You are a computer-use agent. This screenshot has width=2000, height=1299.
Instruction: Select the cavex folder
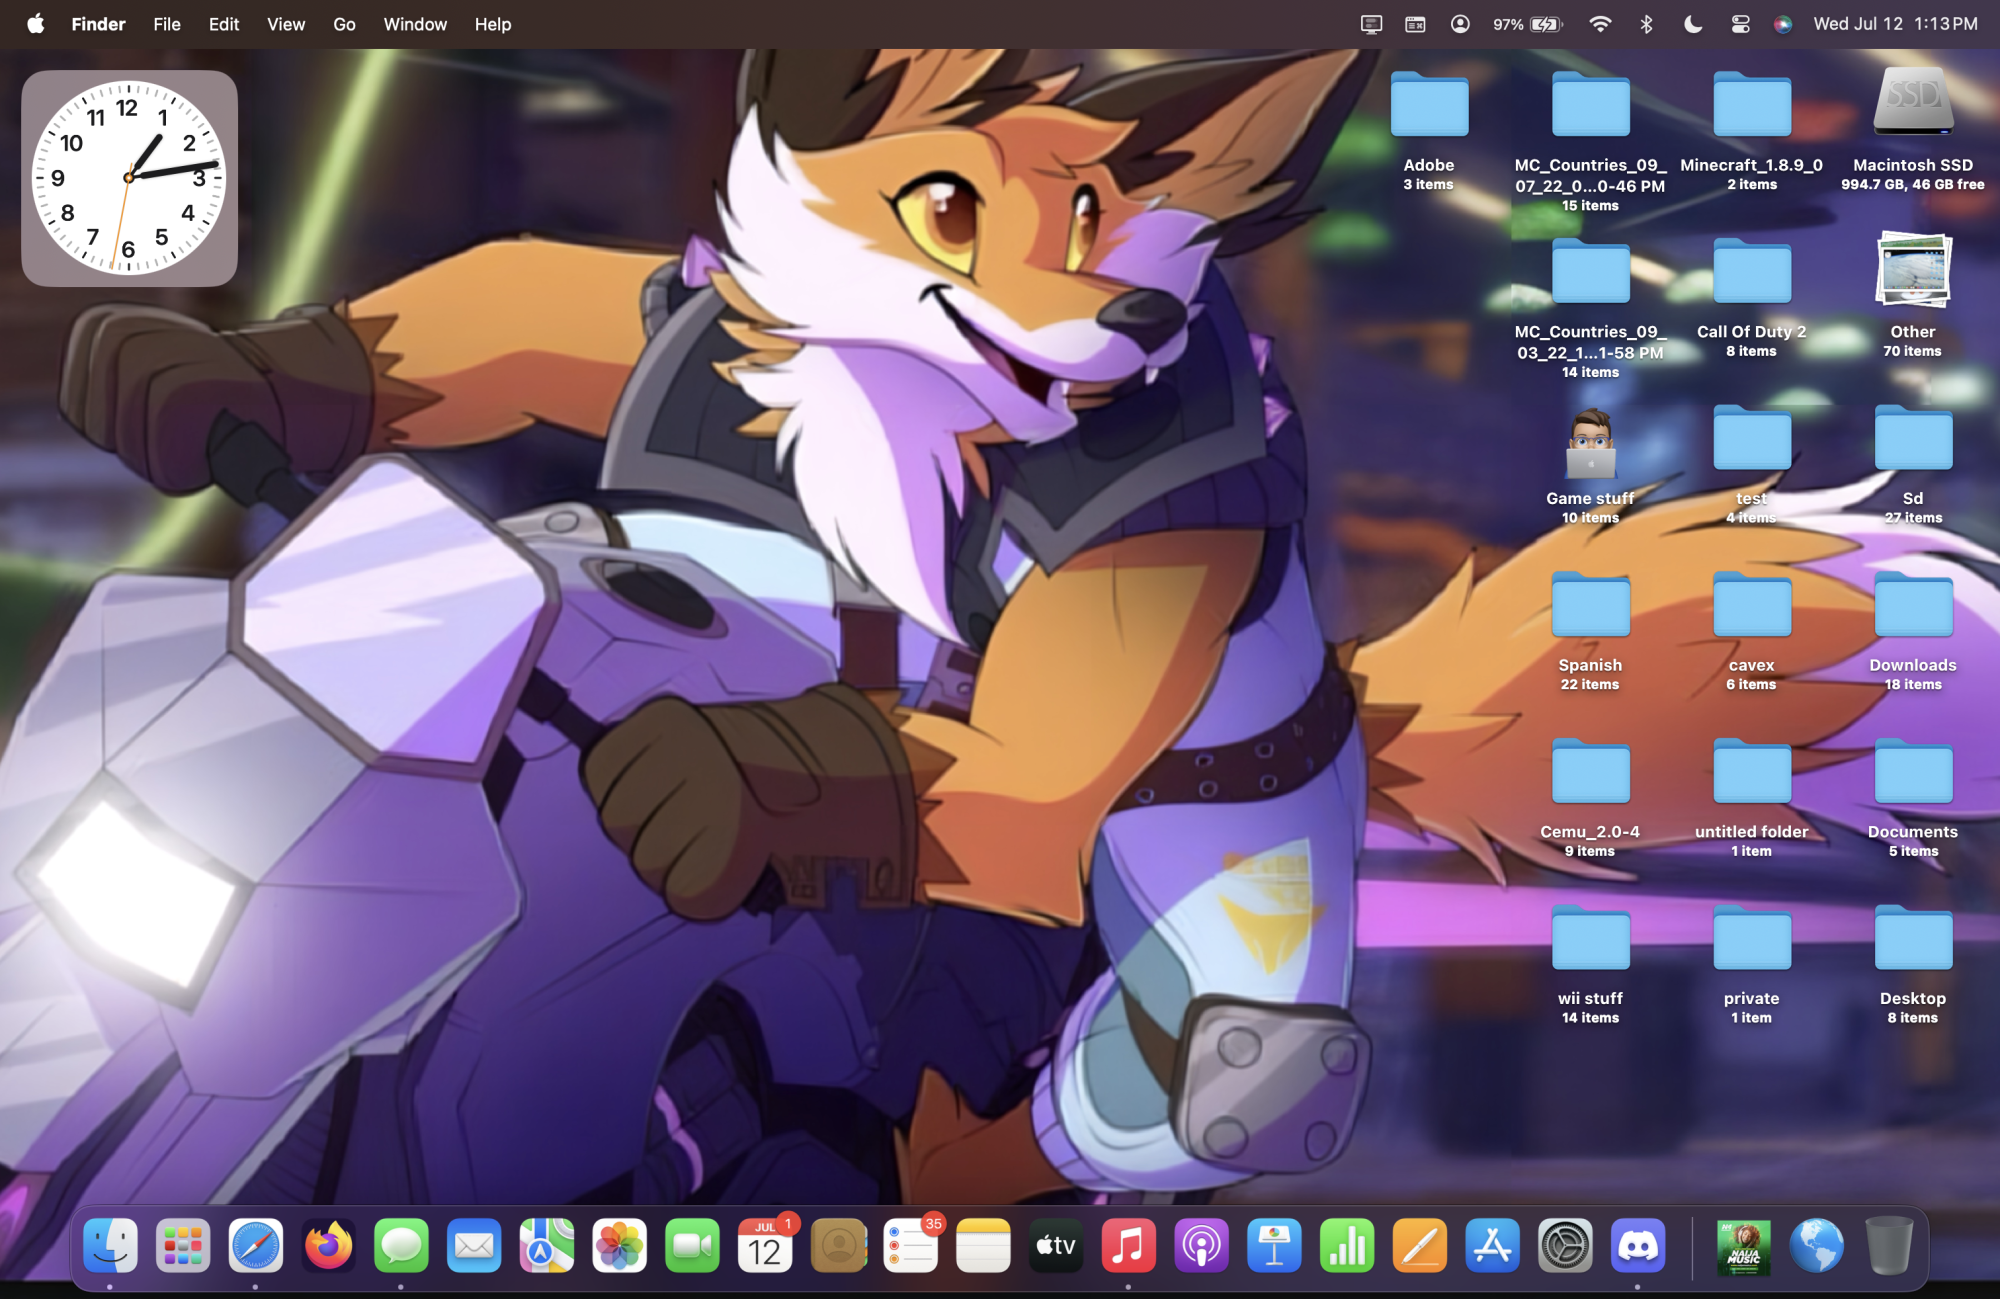[x=1751, y=630]
